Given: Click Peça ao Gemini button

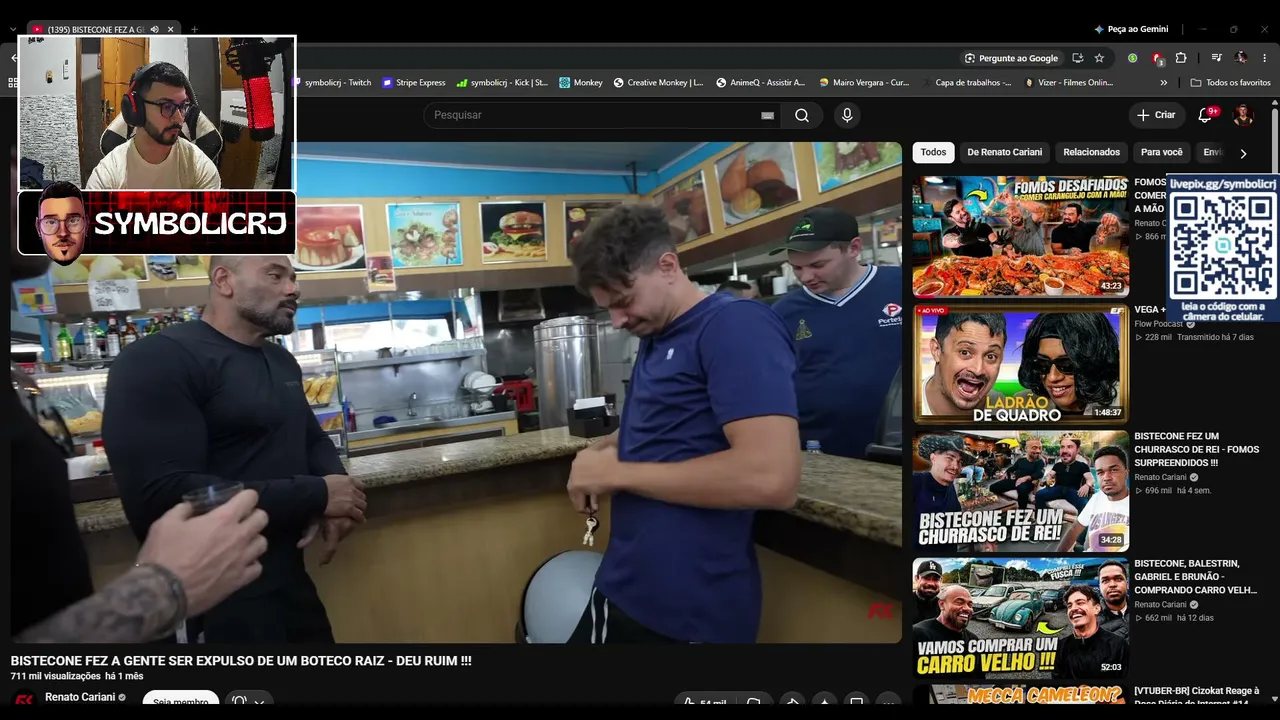Looking at the screenshot, I should point(1131,29).
